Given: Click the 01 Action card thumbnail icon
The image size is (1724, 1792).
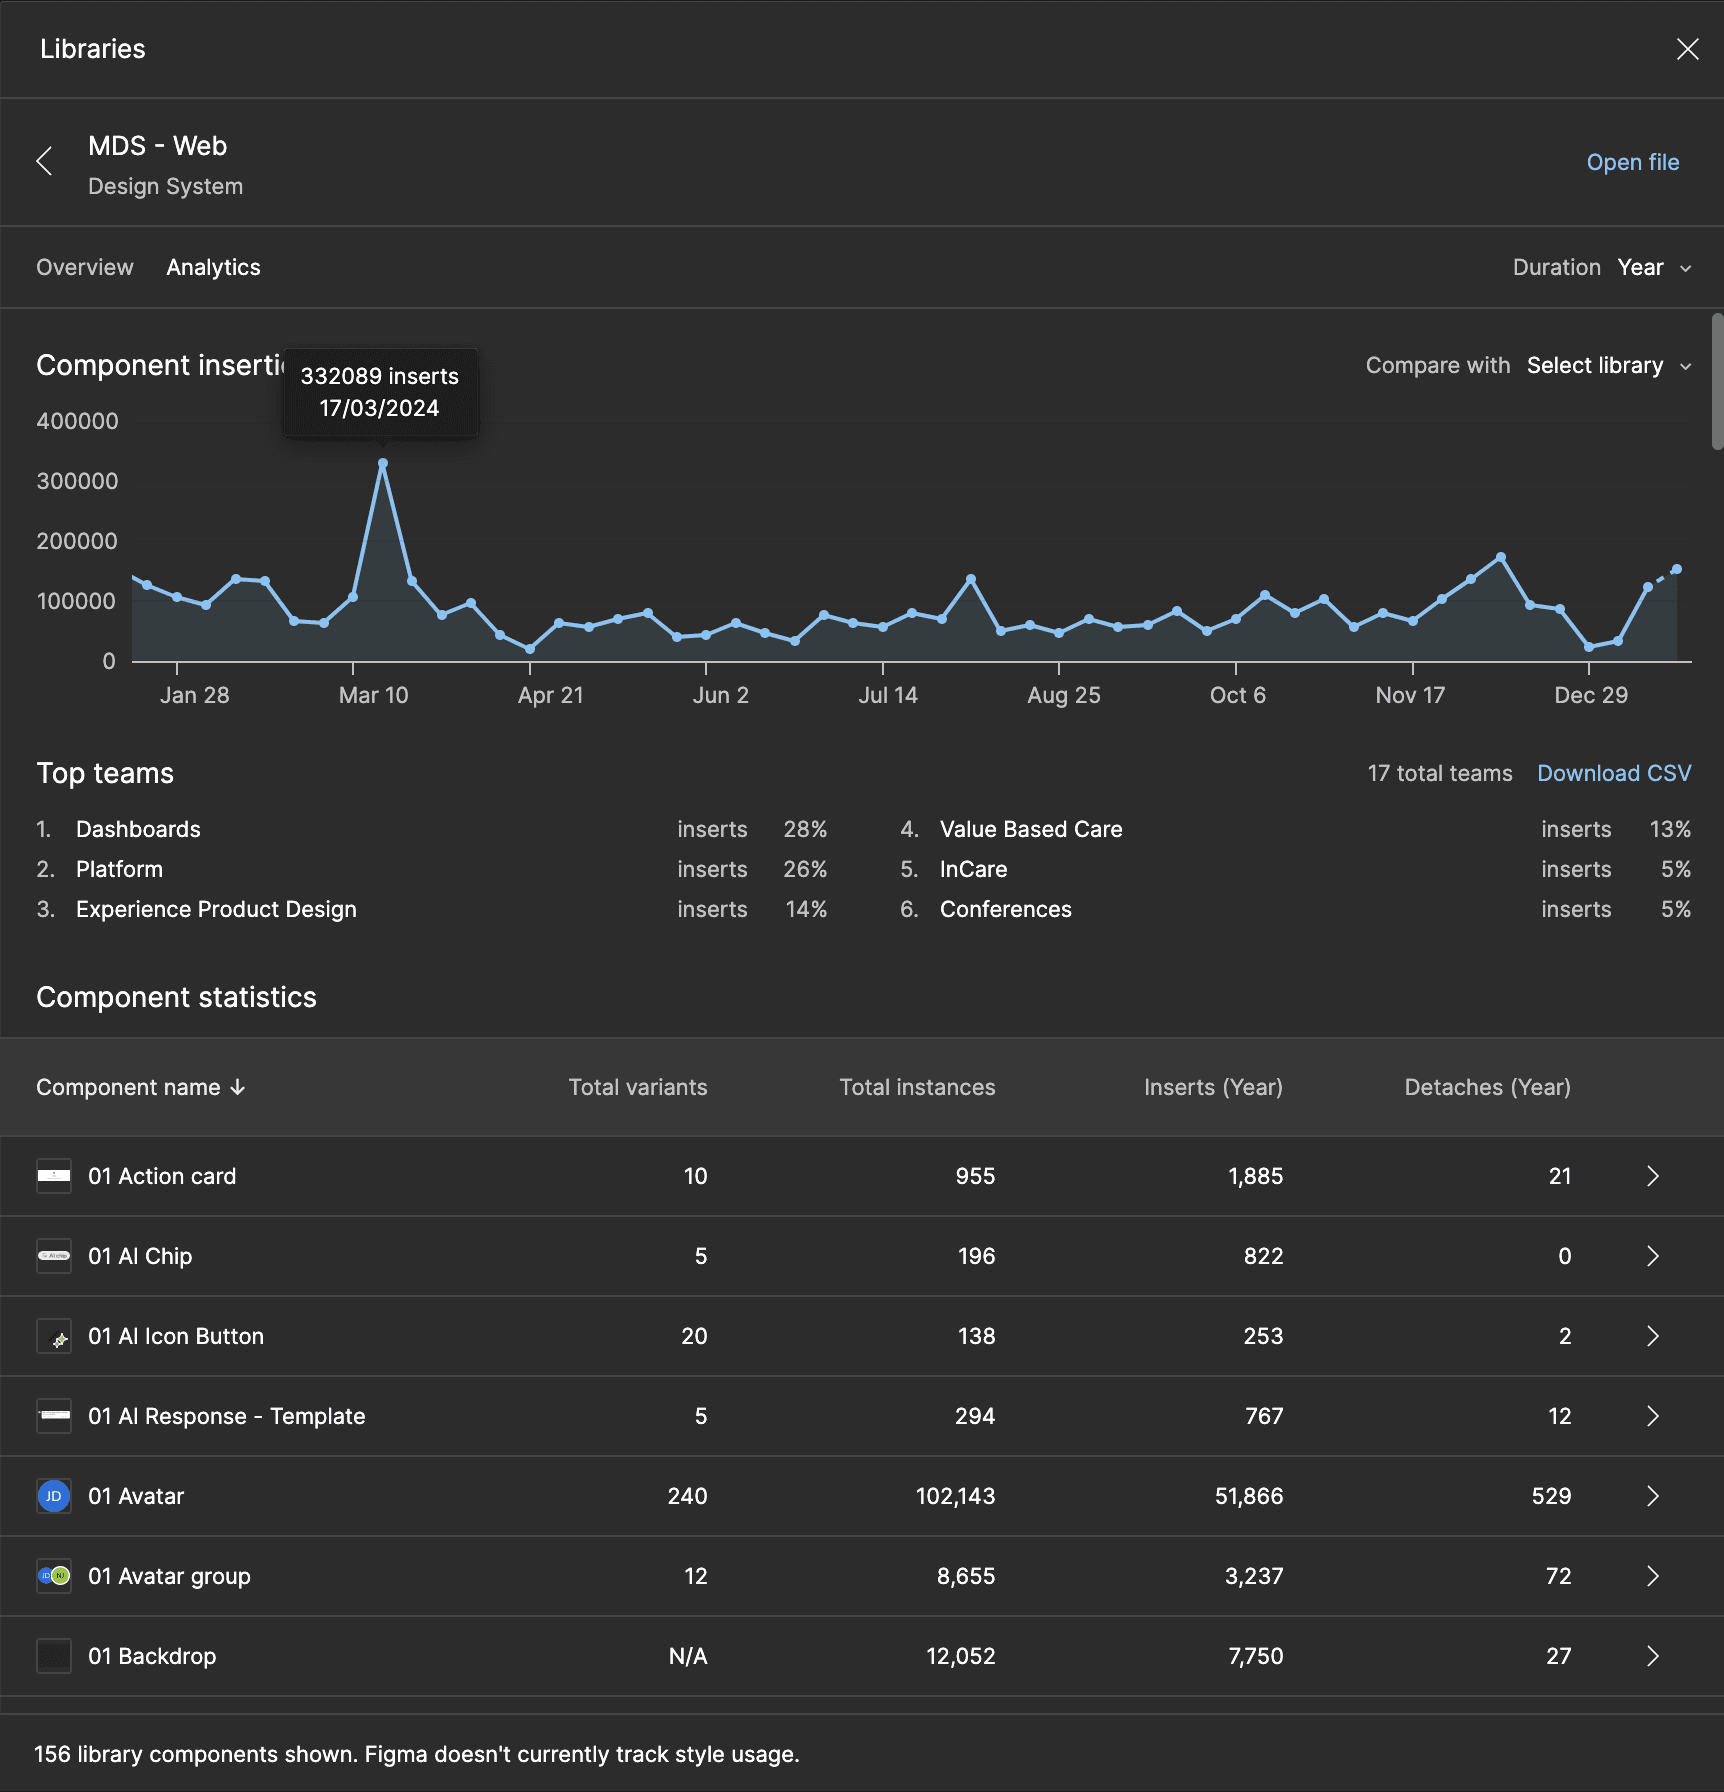Looking at the screenshot, I should pos(54,1176).
